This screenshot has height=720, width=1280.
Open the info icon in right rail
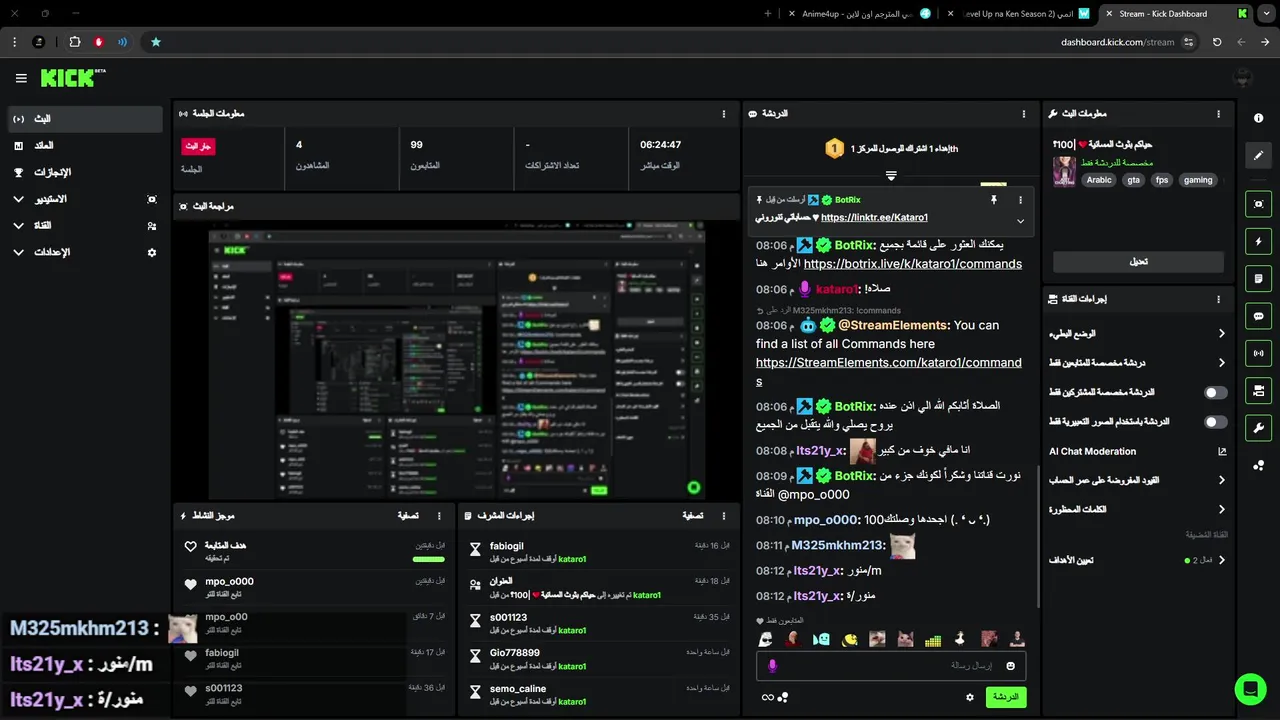tap(1258, 118)
